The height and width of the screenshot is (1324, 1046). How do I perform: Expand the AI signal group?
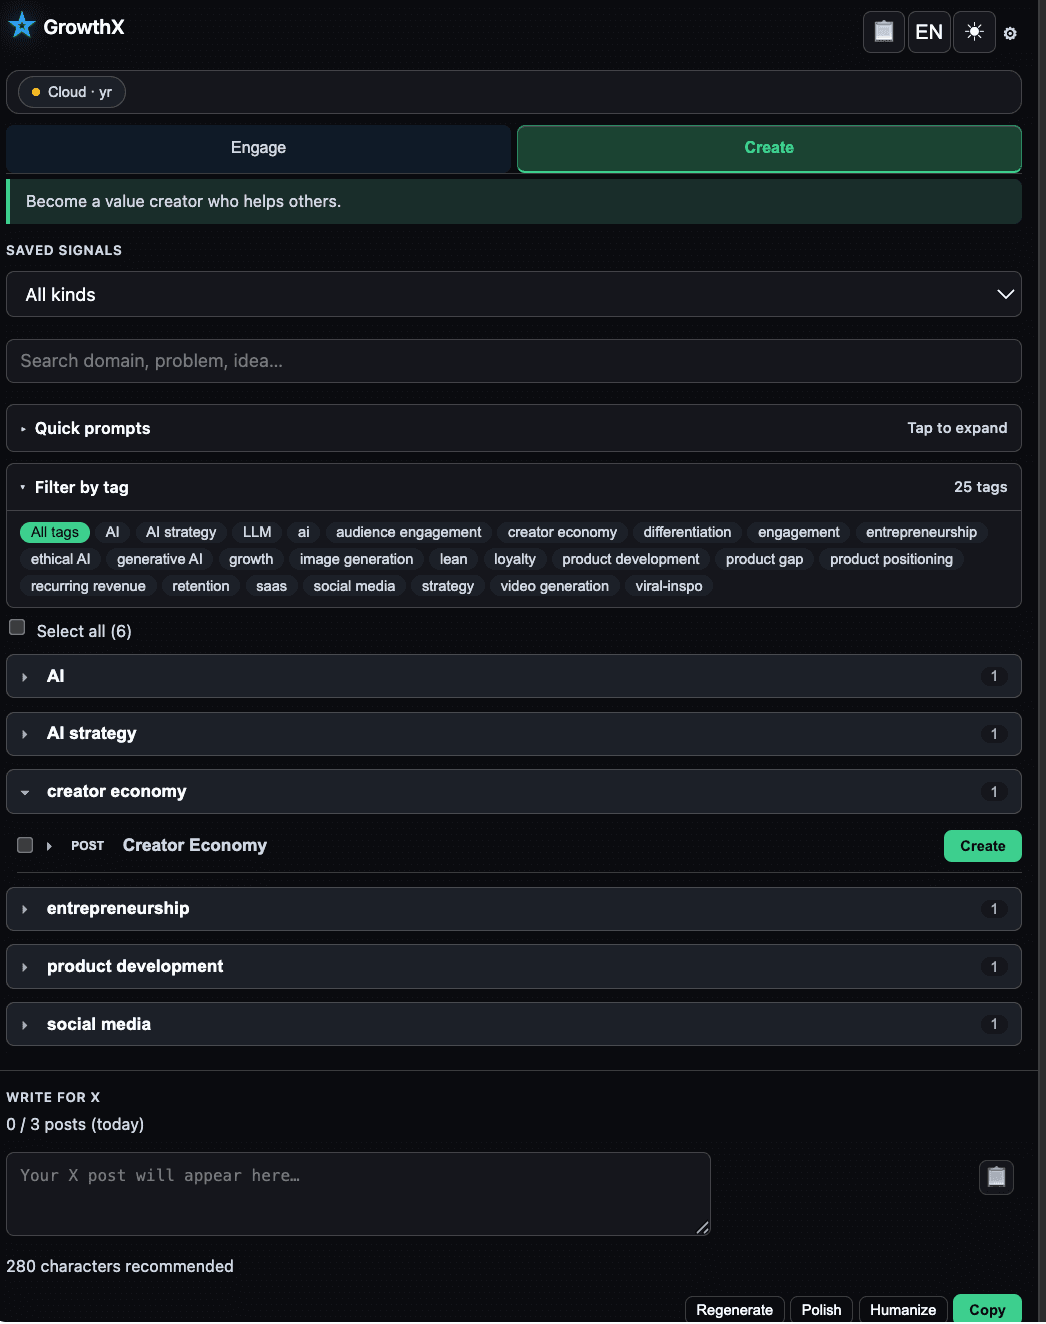pyautogui.click(x=514, y=676)
